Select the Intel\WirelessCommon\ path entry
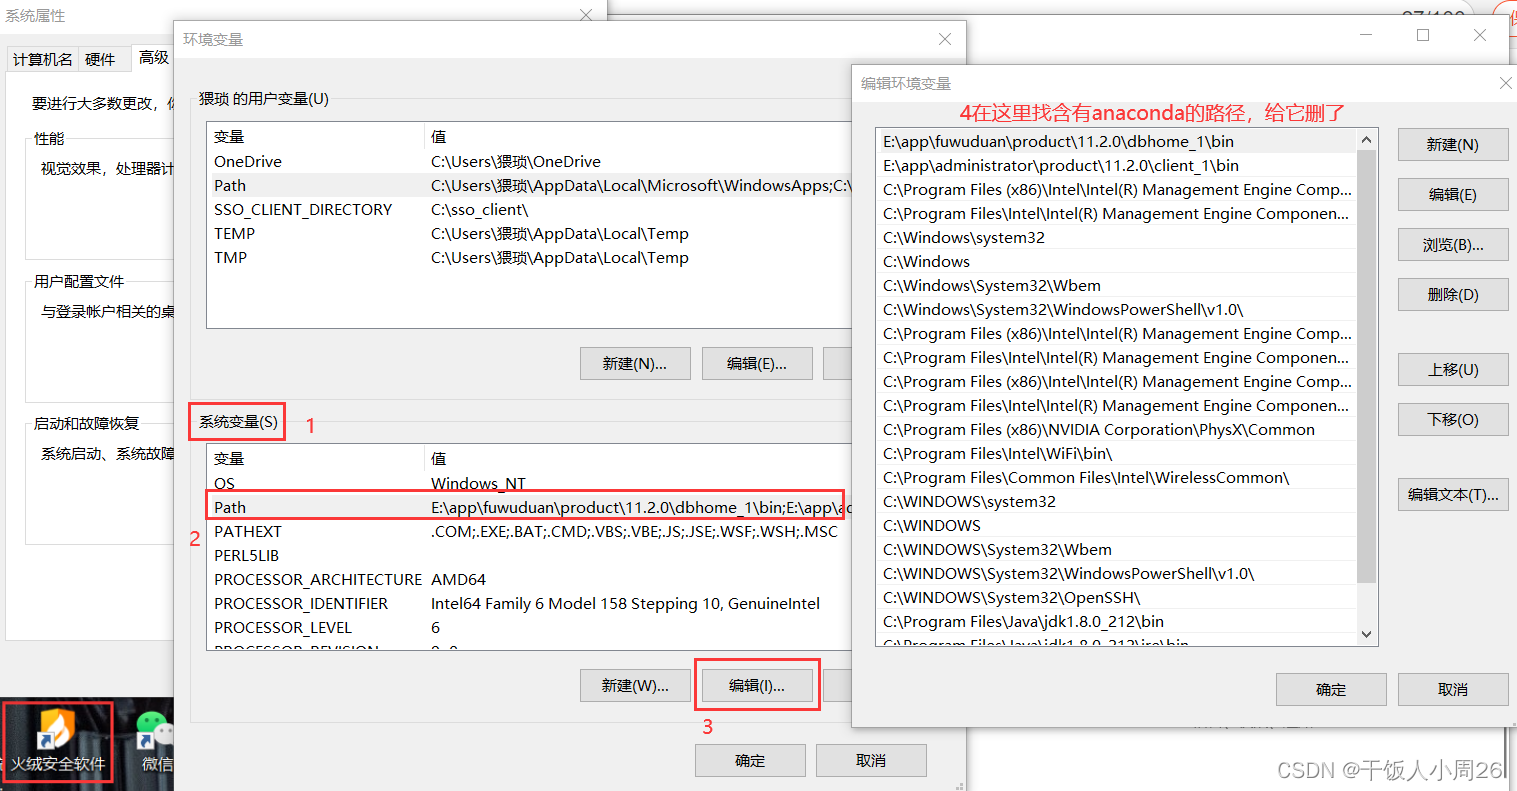Screen dimensions: 1517x791 point(1116,478)
